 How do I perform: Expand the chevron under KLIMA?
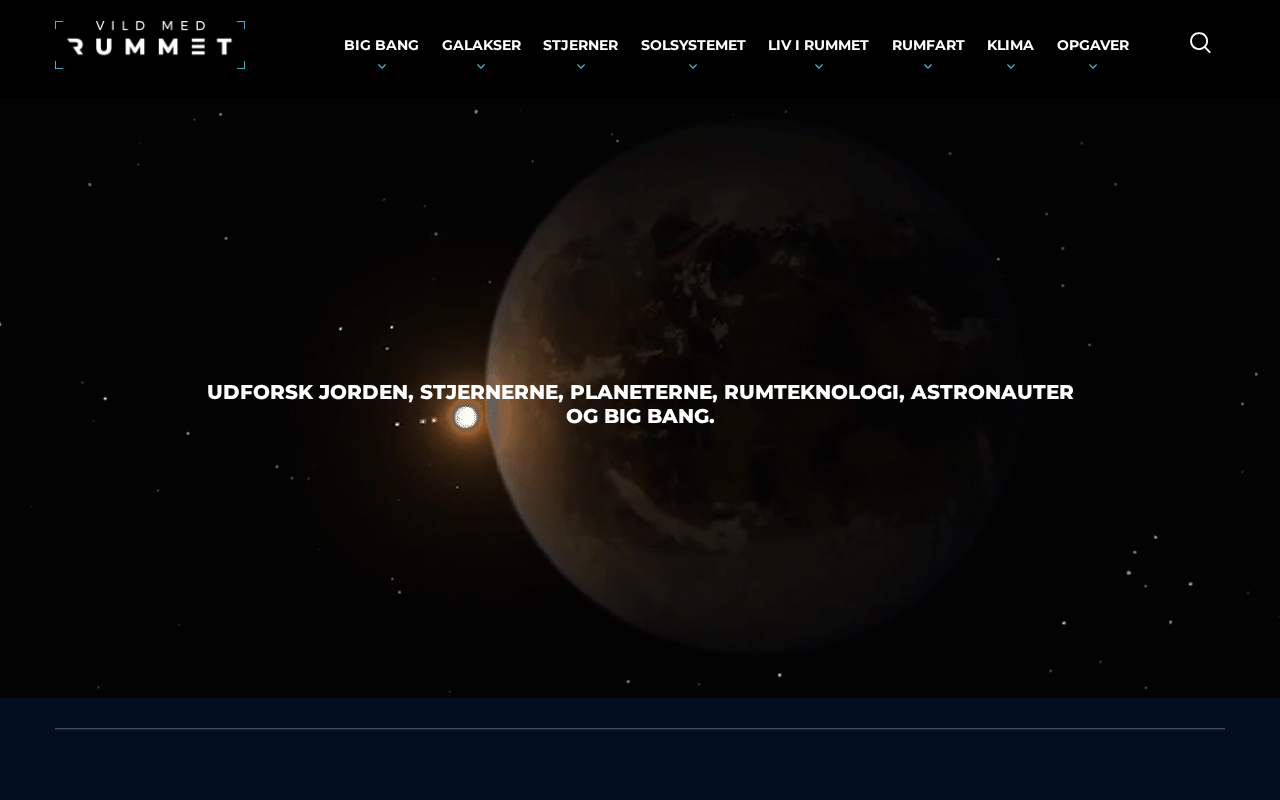click(x=1010, y=67)
